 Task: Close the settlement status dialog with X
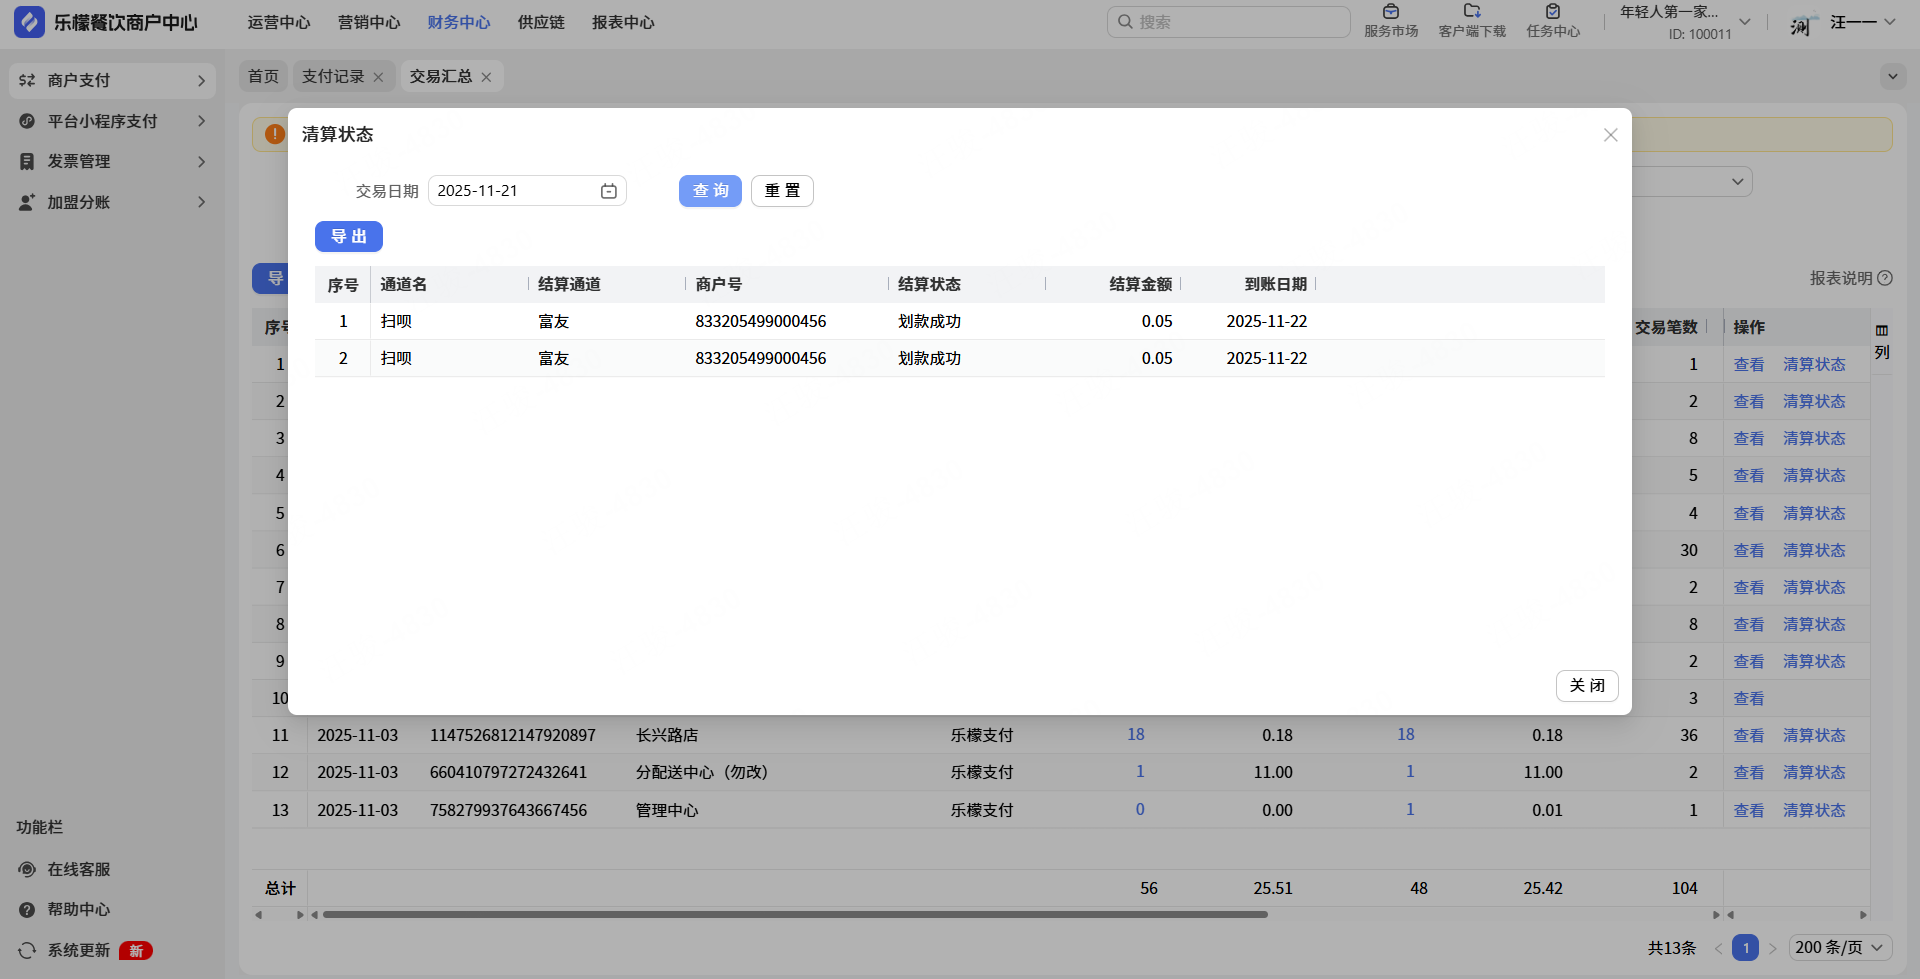point(1610,135)
